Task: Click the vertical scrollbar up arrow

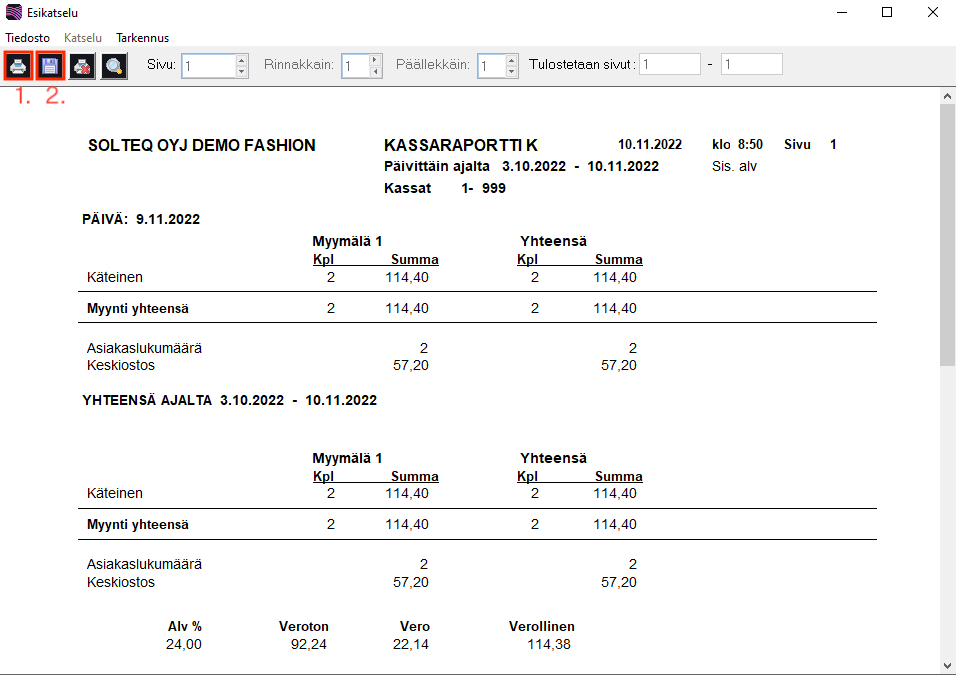Action: point(947,97)
